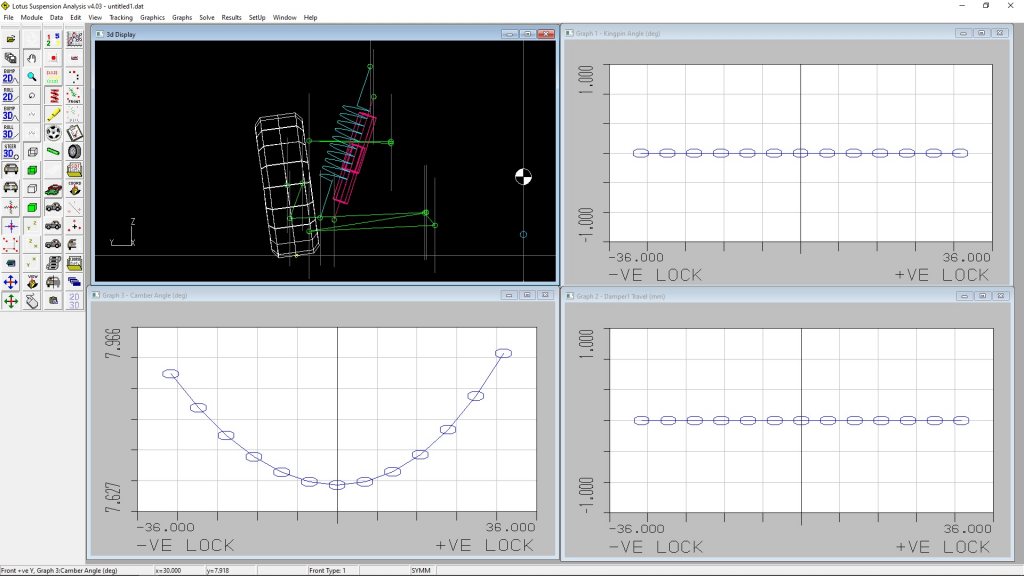Click the camera icon in the toolbar
Screen dimensions: 1024x576
coord(53,301)
